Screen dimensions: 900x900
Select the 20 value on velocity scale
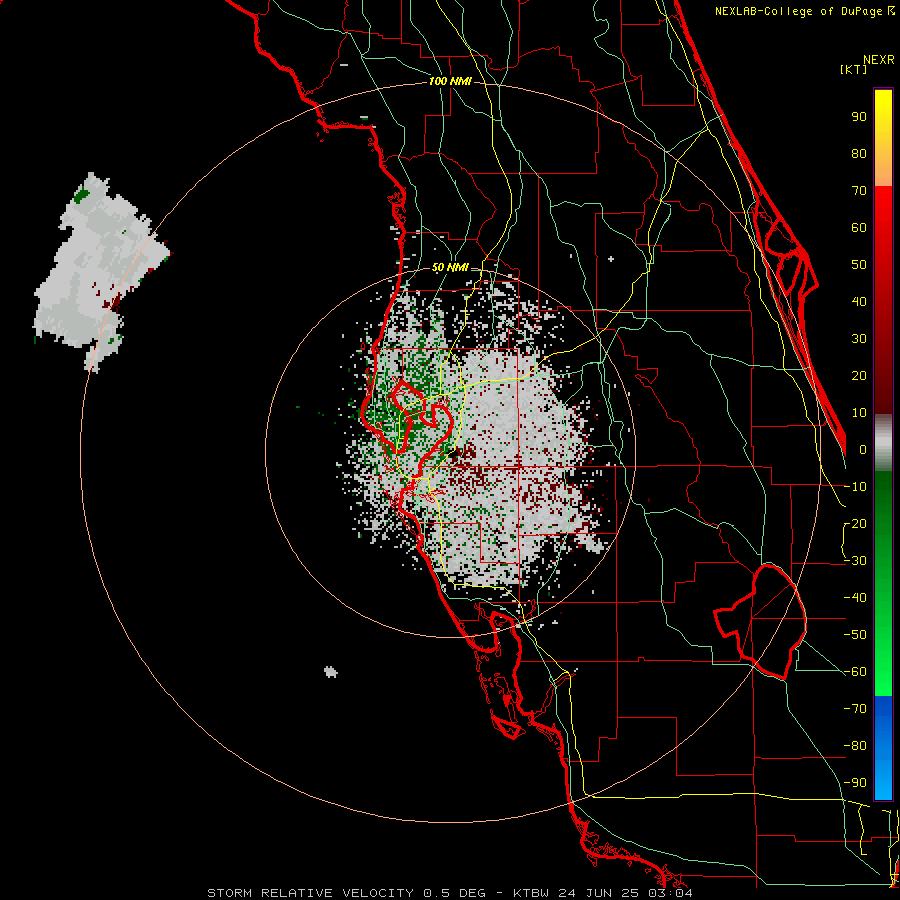[859, 376]
